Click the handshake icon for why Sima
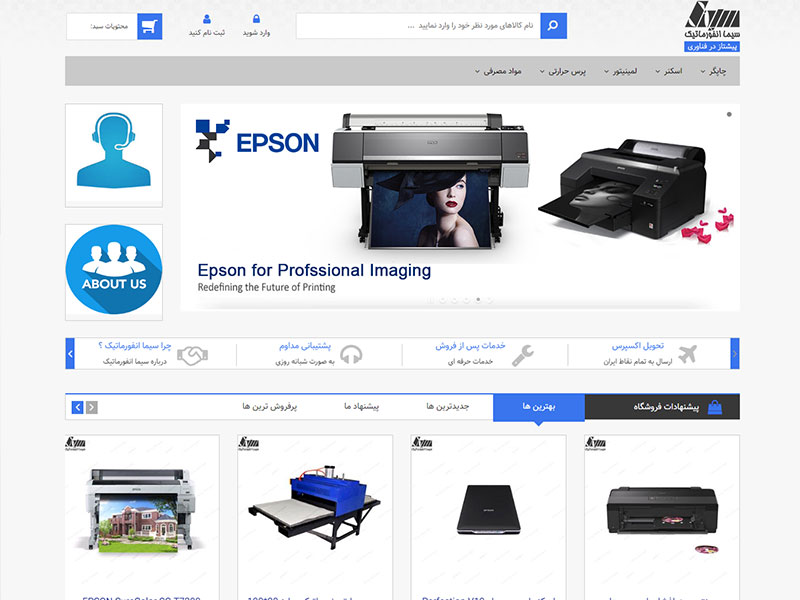 point(192,355)
